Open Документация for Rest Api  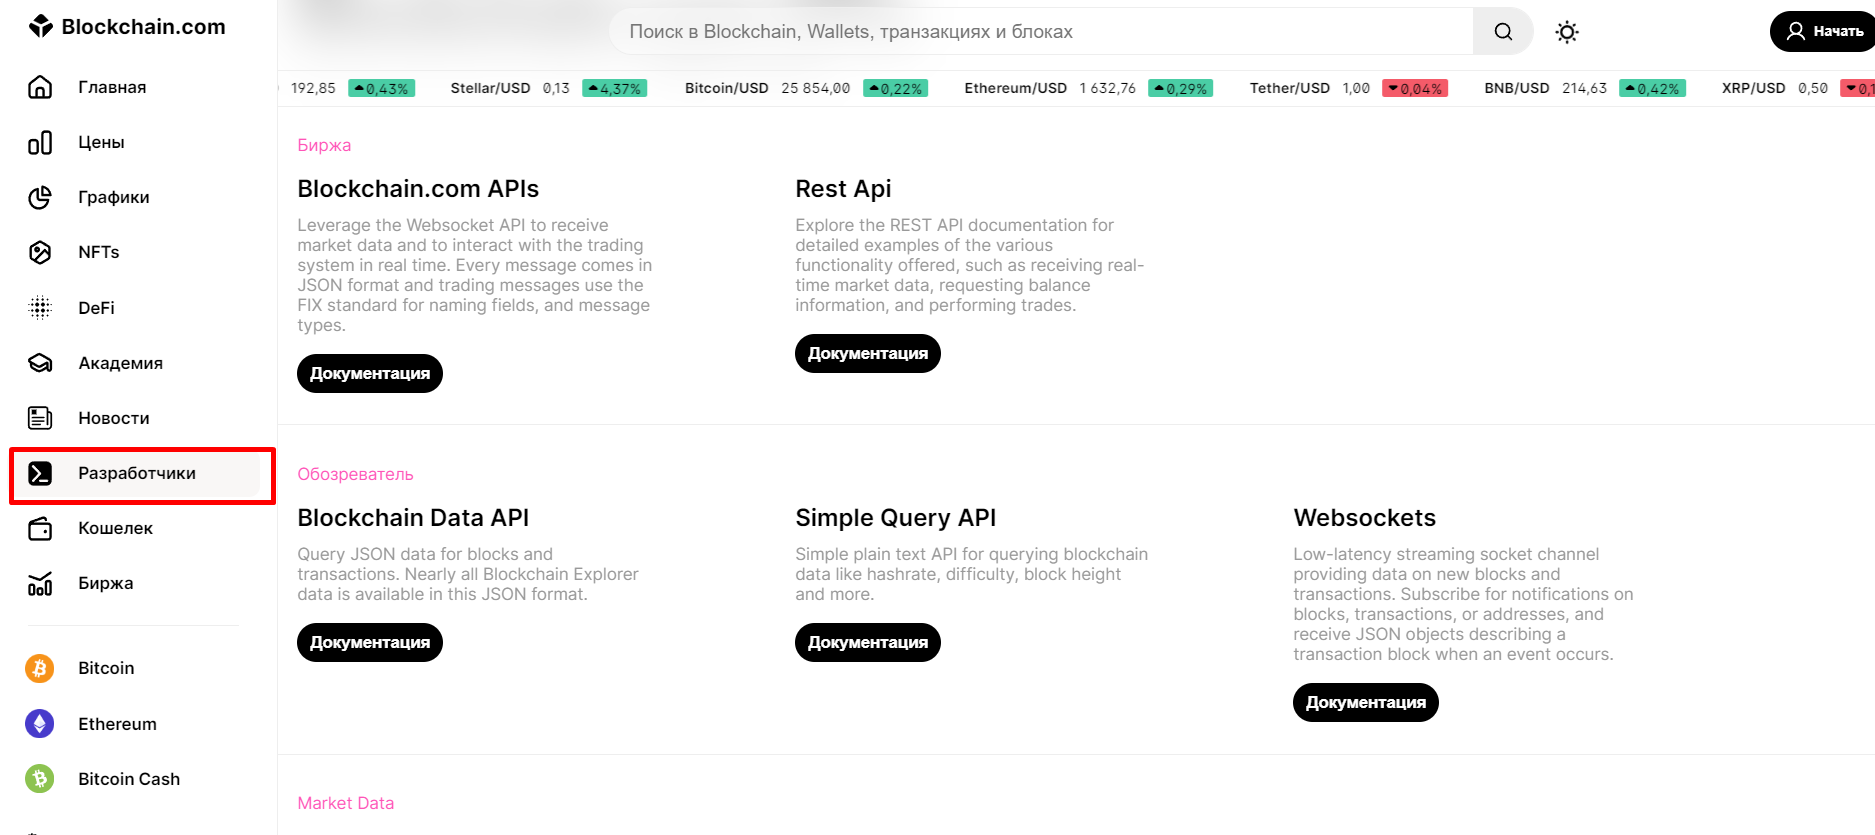tap(868, 353)
